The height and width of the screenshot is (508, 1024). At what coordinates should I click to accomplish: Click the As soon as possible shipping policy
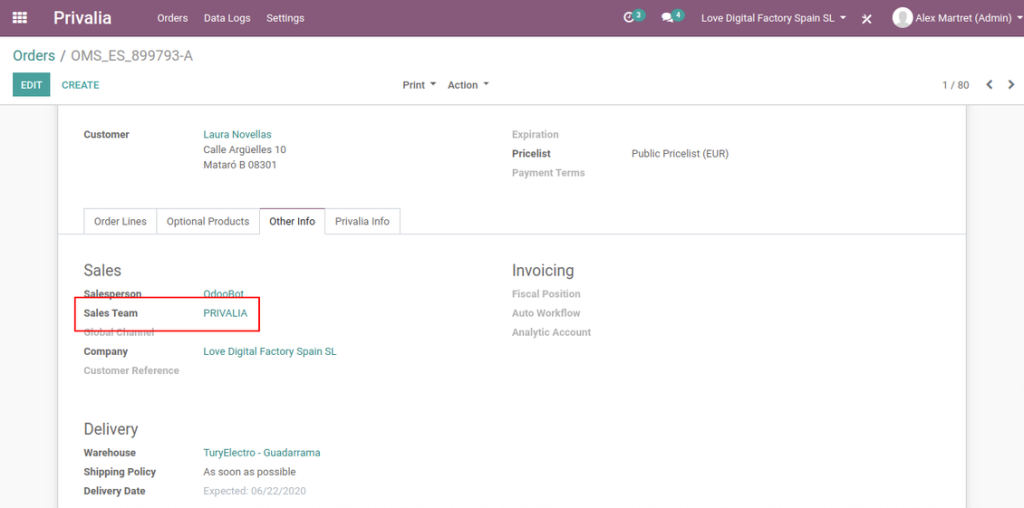point(249,471)
